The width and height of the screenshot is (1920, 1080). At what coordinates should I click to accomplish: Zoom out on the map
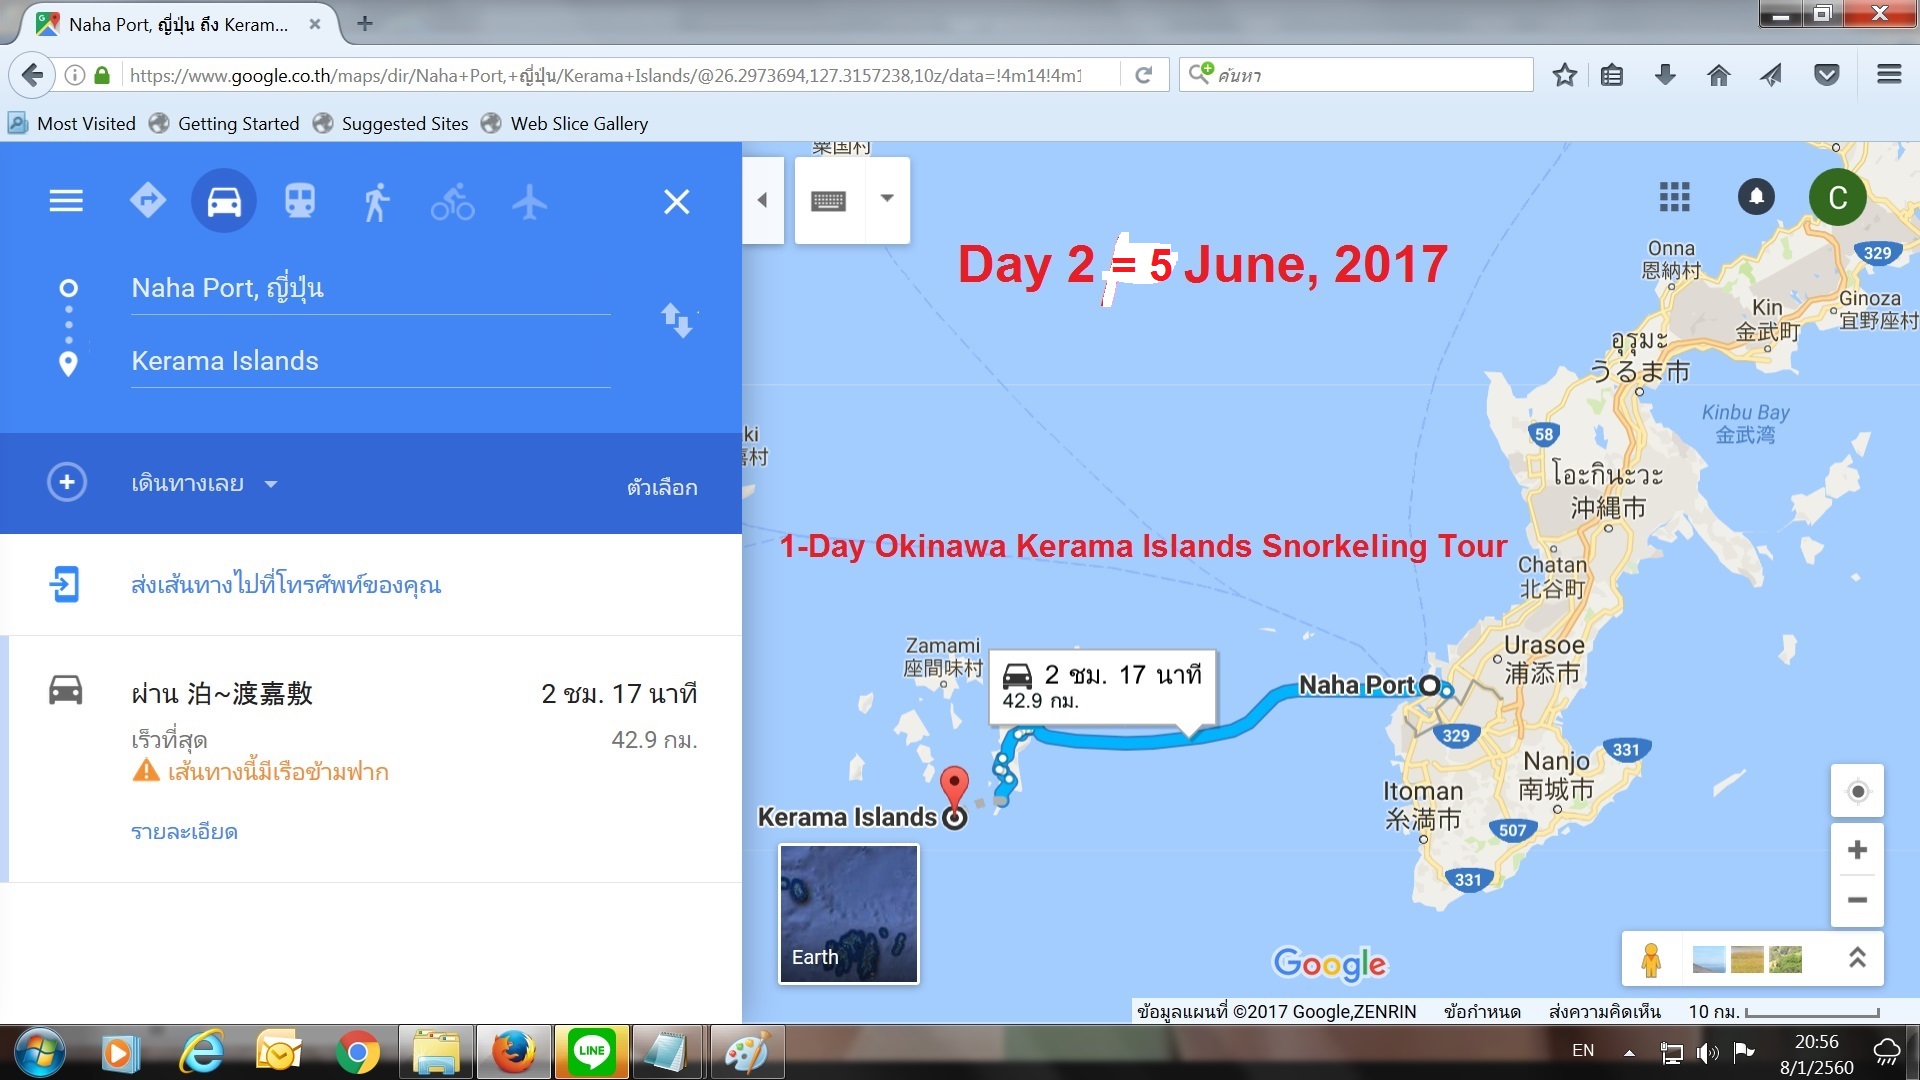pos(1858,900)
